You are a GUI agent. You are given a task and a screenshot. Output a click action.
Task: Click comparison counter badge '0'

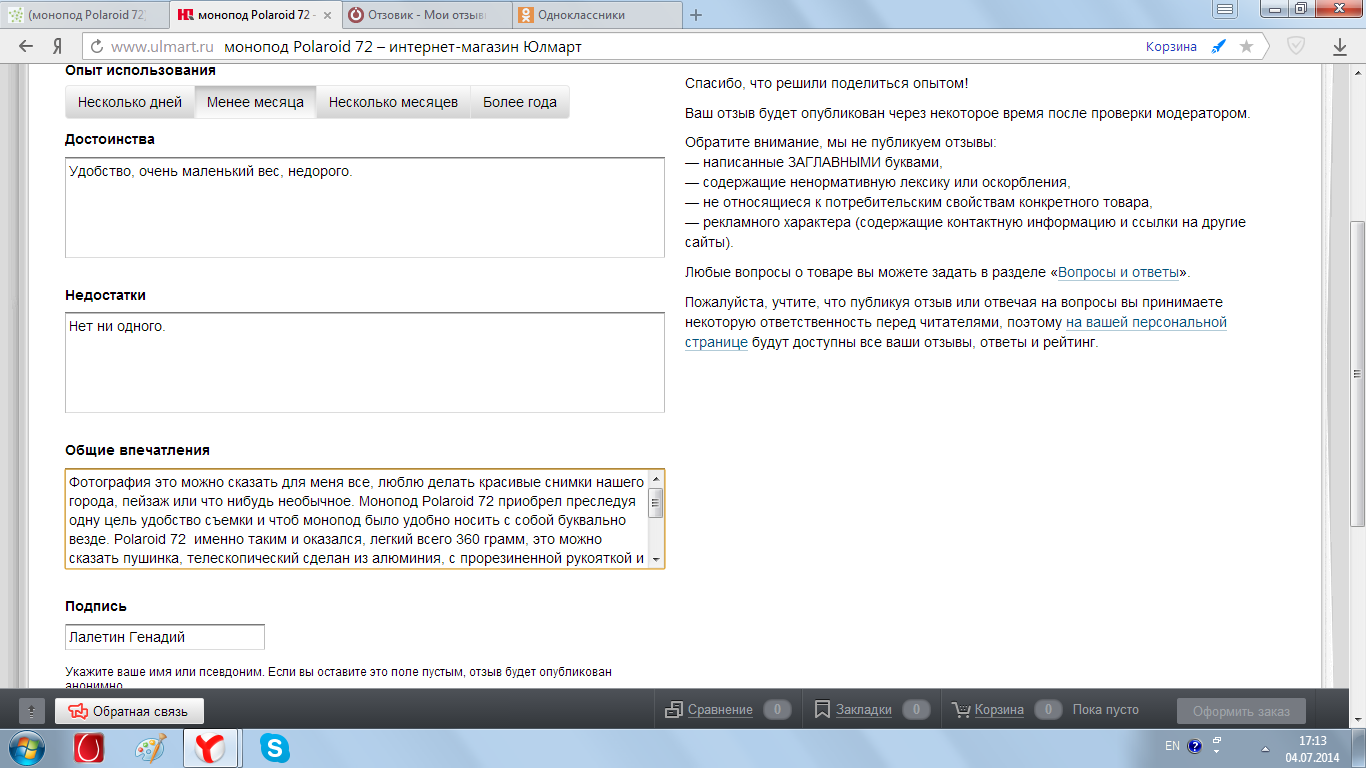[x=777, y=710]
